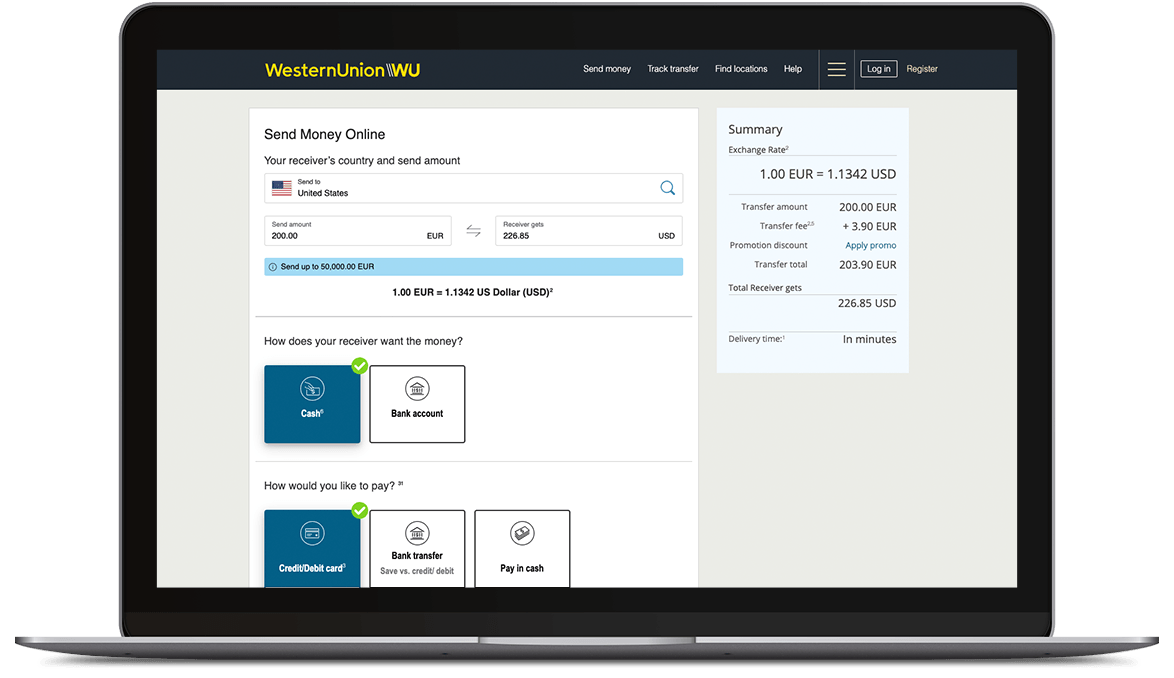The height and width of the screenshot is (678, 1174).
Task: Click the cash bills icon in Pay in cash
Action: [521, 534]
